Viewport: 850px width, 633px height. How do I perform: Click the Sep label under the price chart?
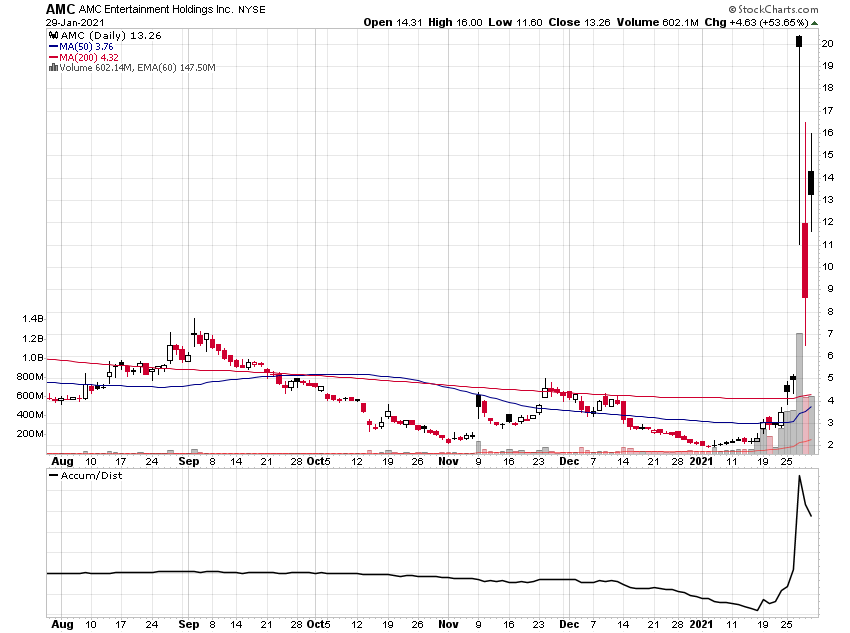pos(189,461)
